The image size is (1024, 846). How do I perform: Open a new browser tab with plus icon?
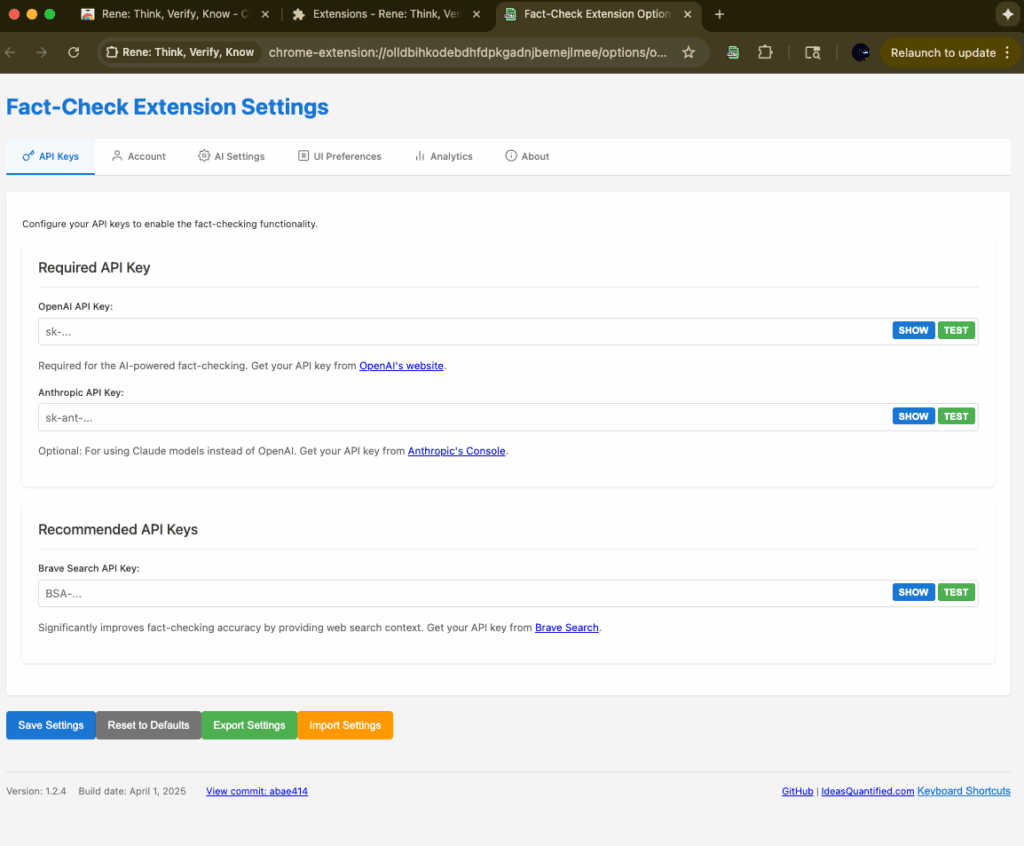tap(719, 14)
